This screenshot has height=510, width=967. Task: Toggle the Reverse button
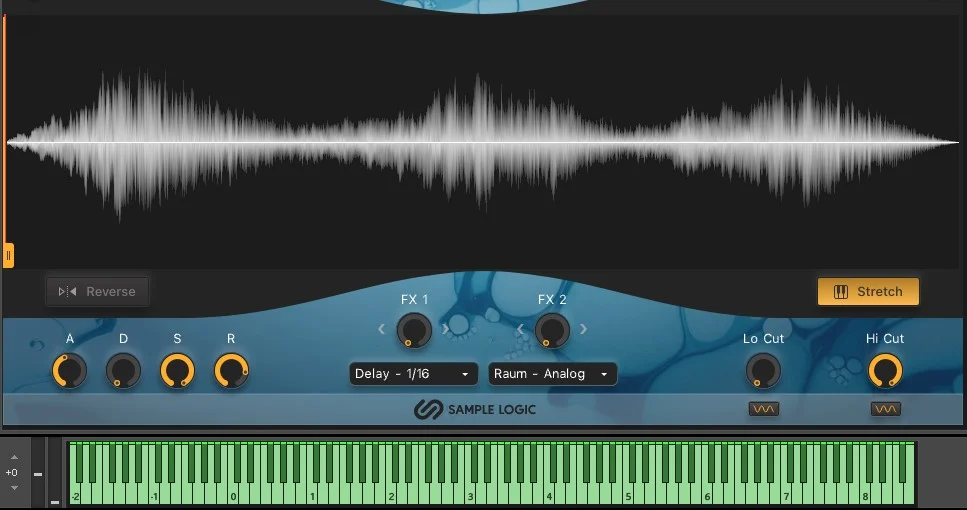97,292
